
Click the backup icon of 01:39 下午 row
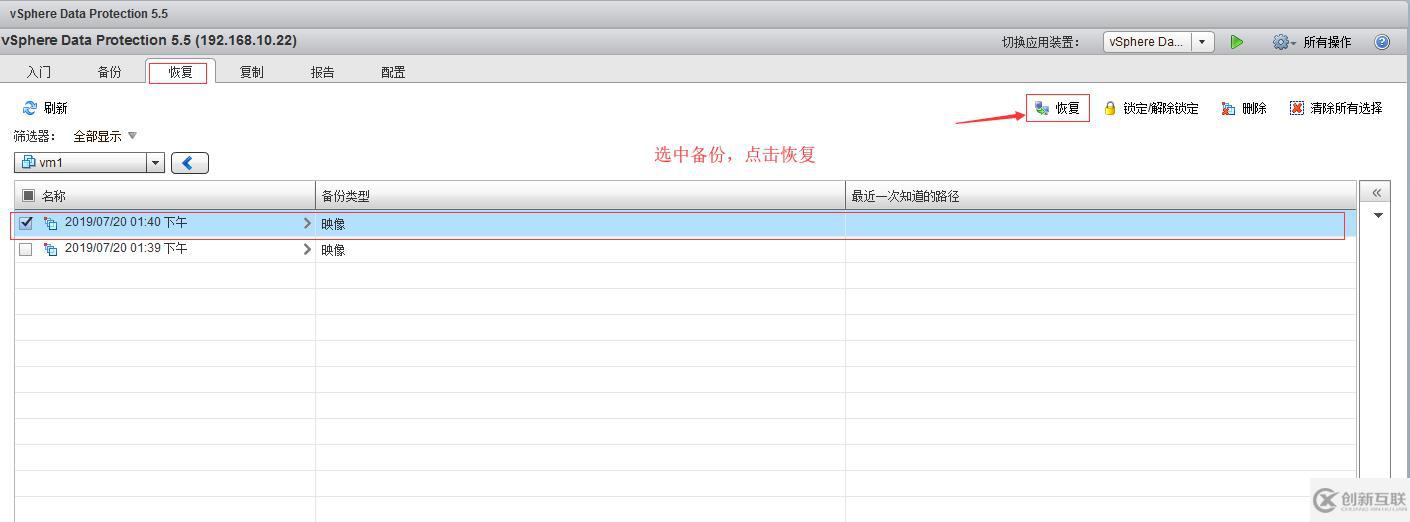coord(51,249)
